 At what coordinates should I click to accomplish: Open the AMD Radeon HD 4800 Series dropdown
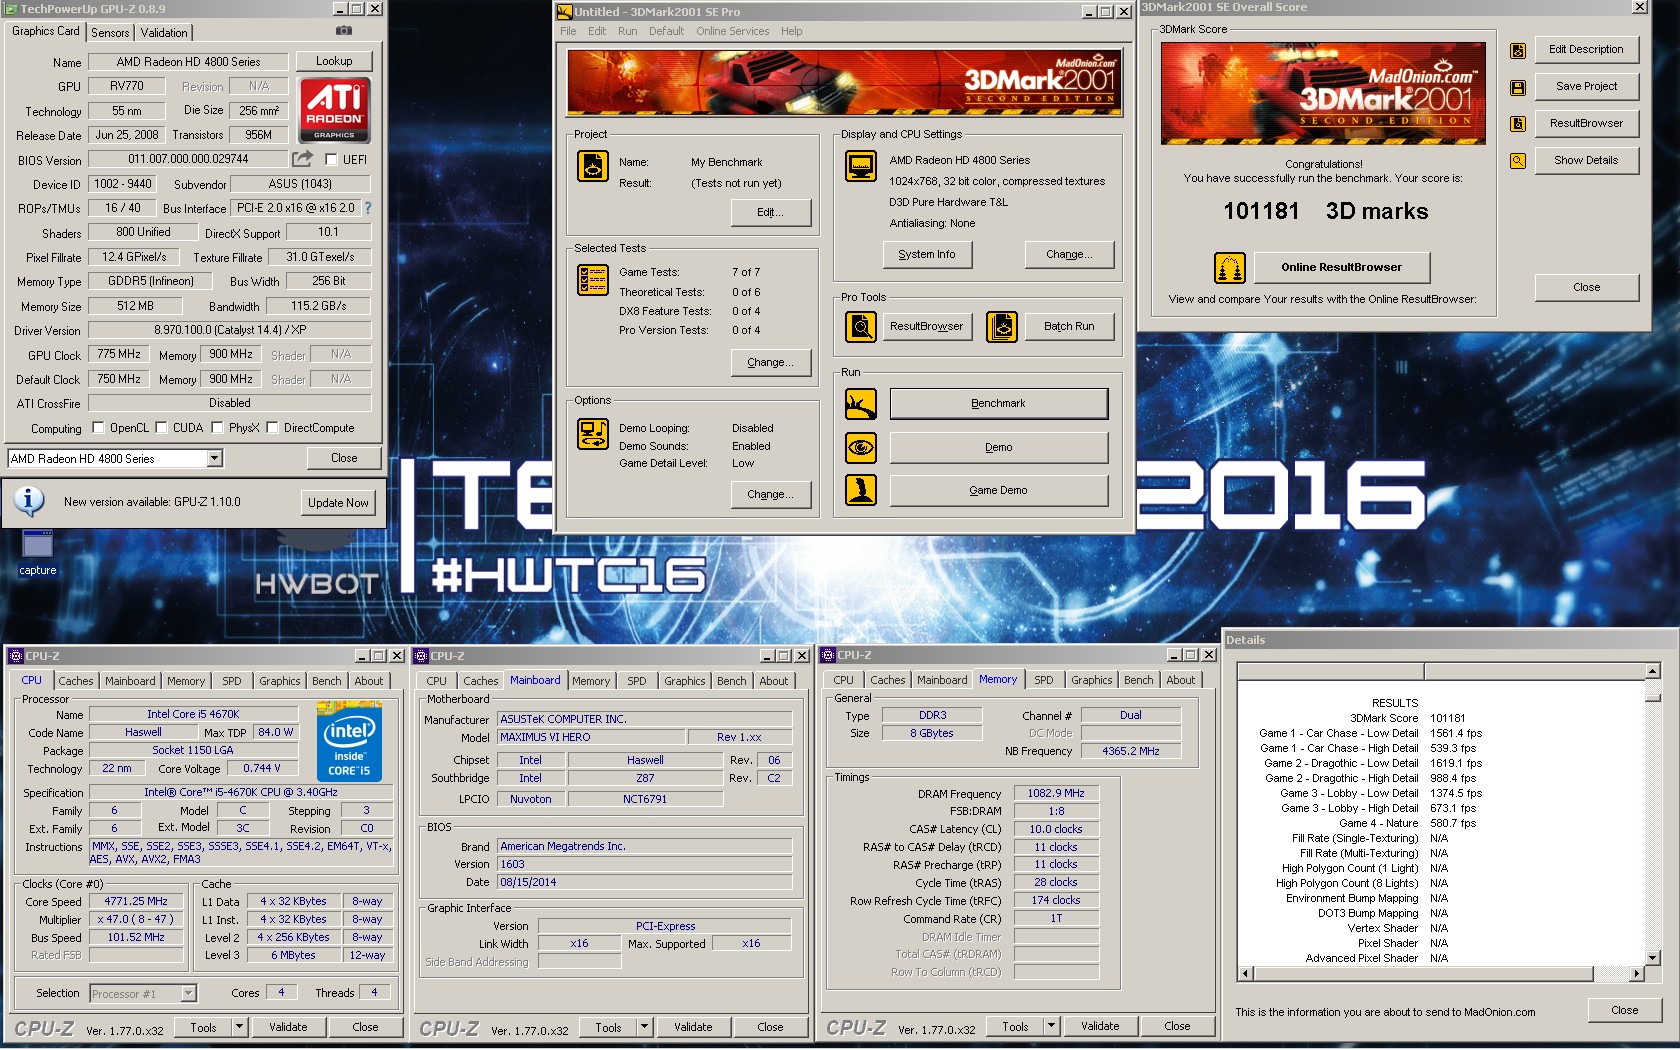[214, 458]
